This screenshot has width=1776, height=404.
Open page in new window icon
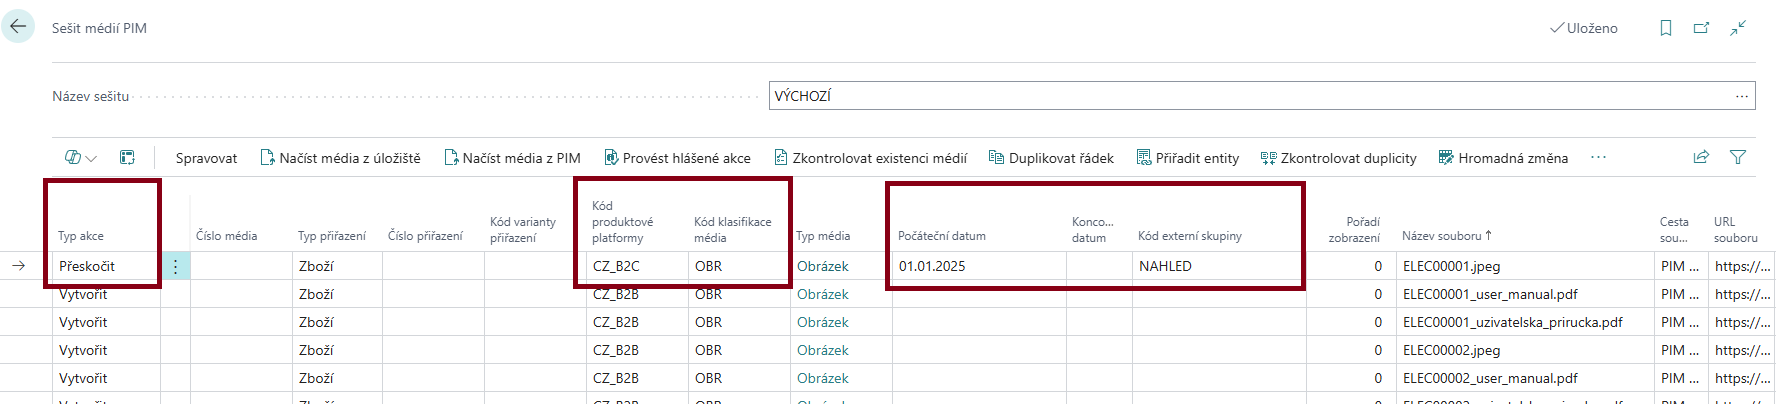pos(1701,28)
